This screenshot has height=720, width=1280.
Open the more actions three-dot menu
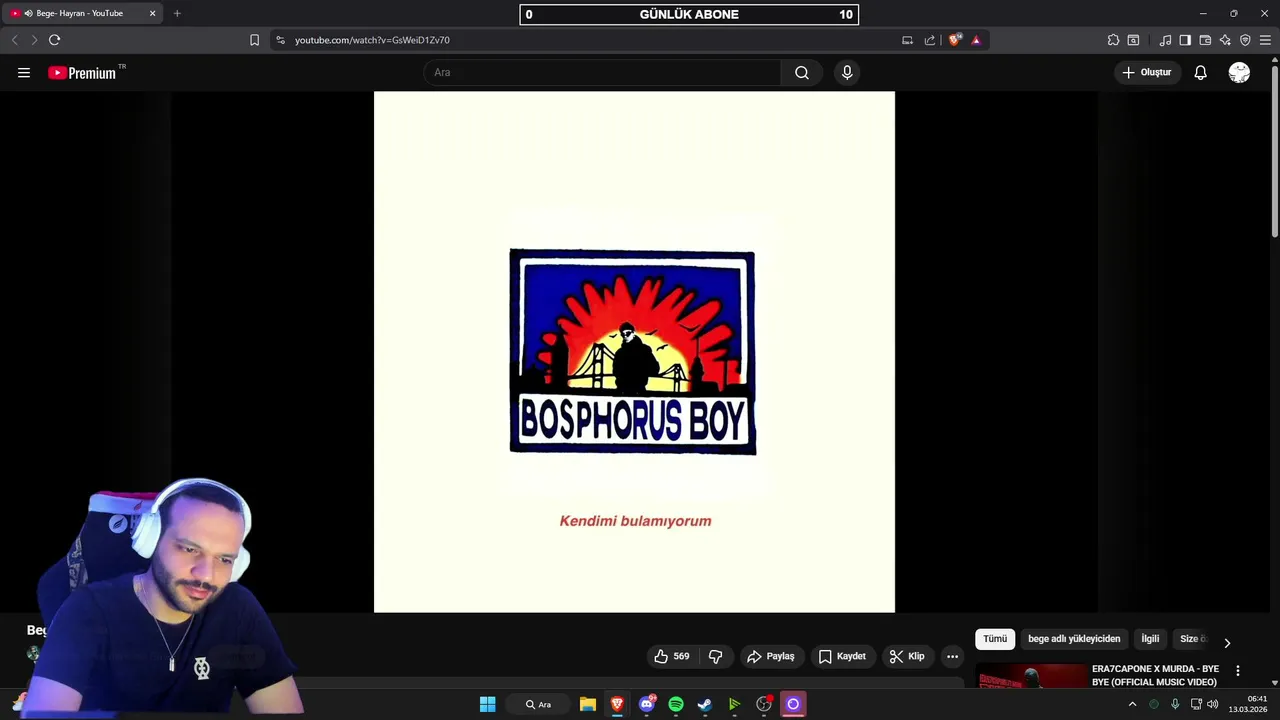tap(952, 656)
